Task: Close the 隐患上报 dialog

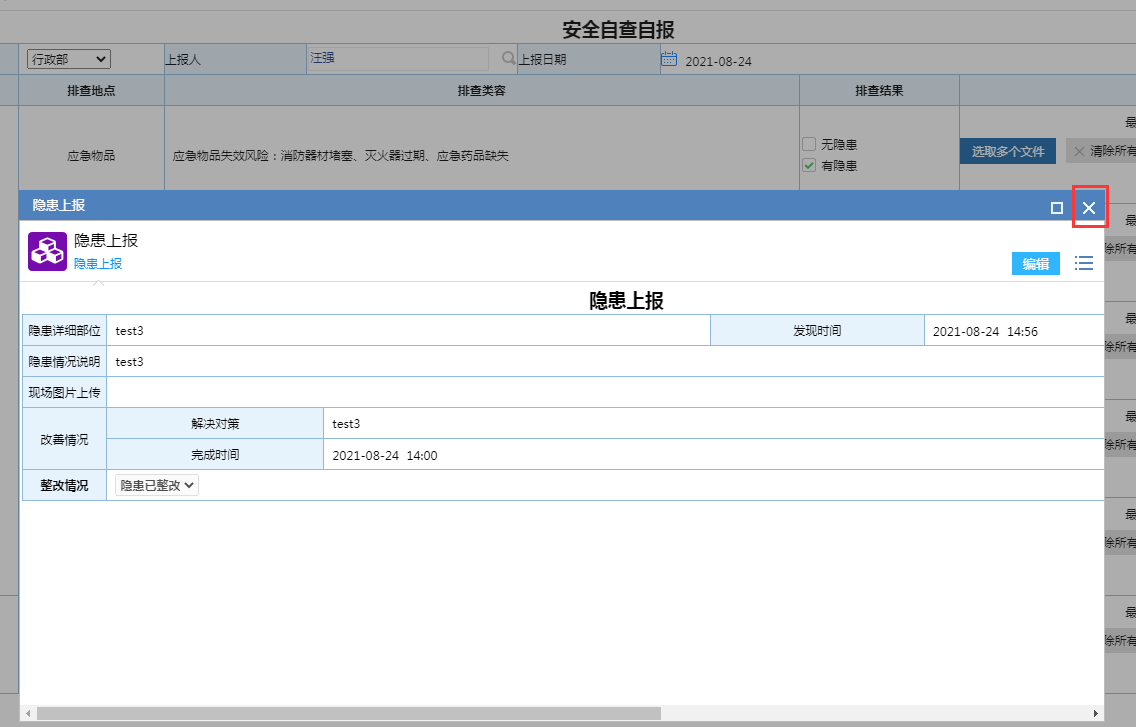Action: click(1089, 207)
